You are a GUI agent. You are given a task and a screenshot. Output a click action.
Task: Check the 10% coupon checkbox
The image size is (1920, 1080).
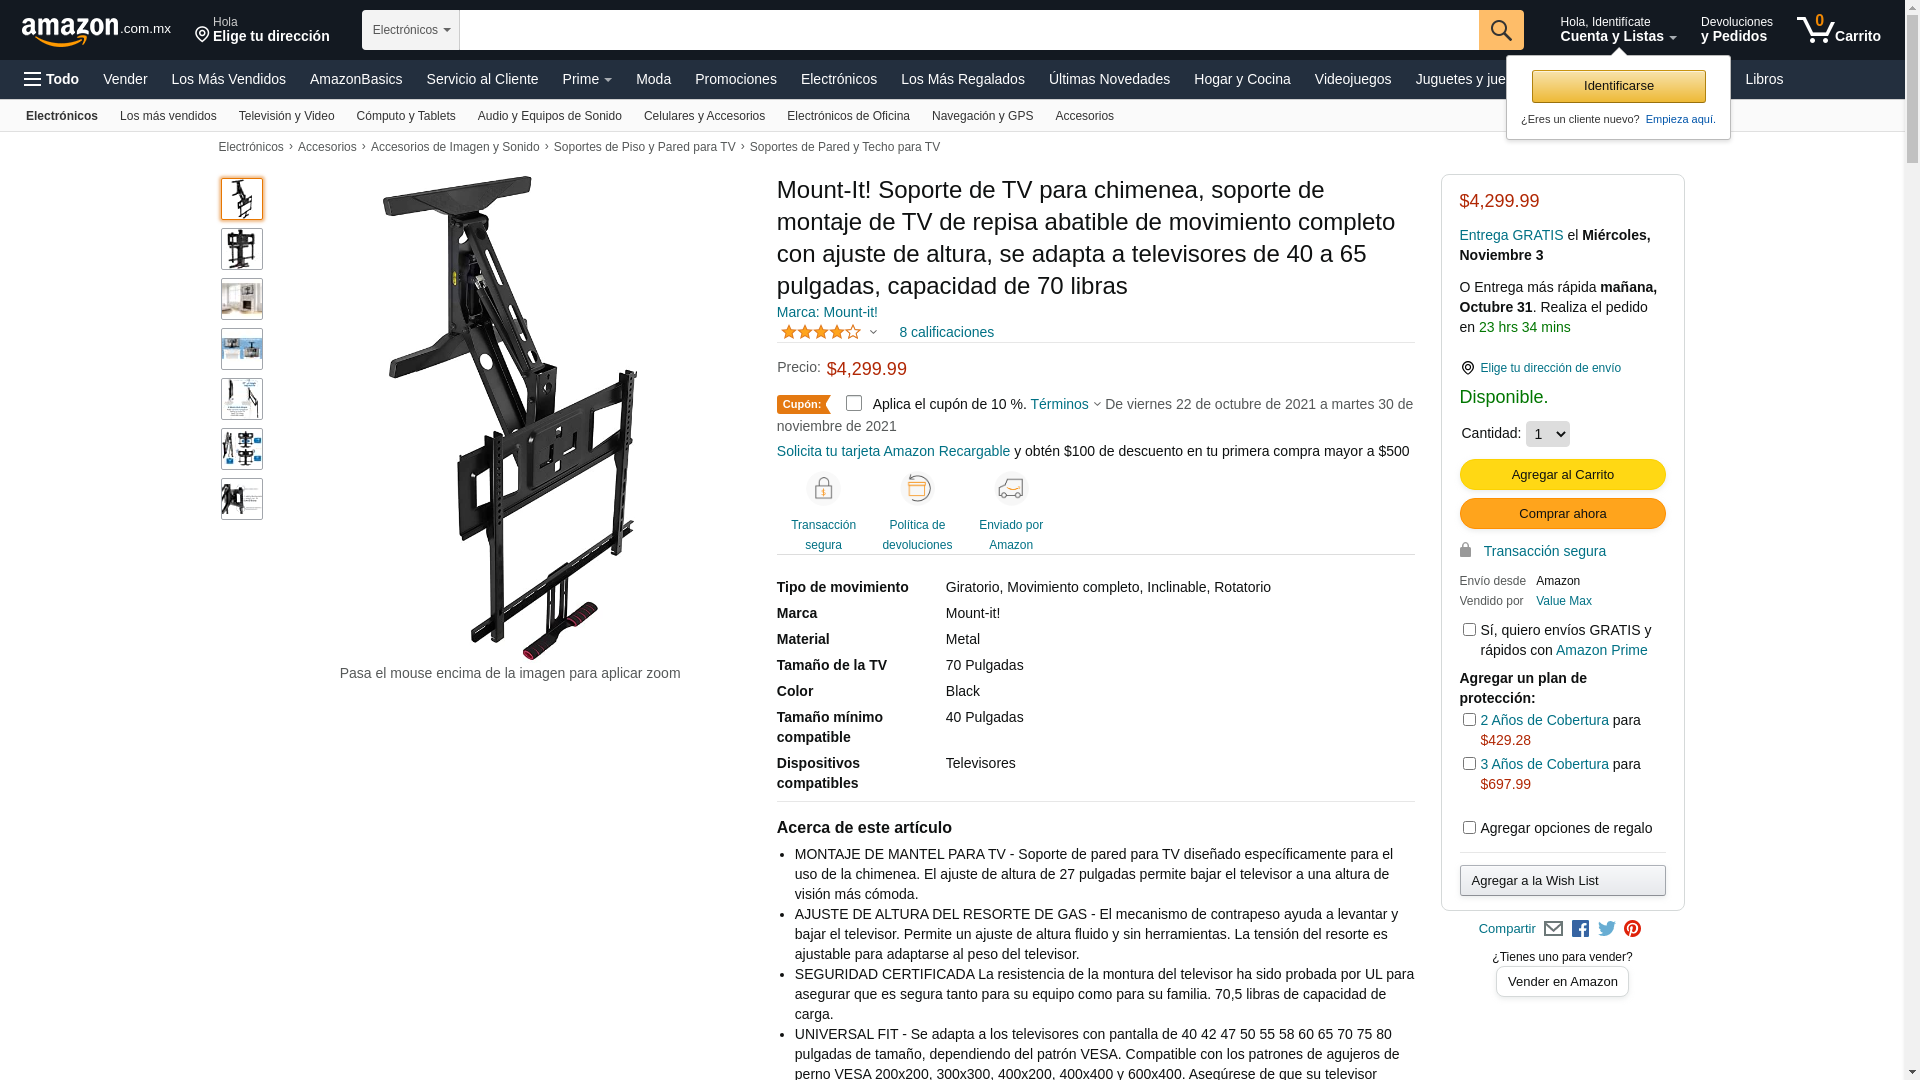point(854,403)
